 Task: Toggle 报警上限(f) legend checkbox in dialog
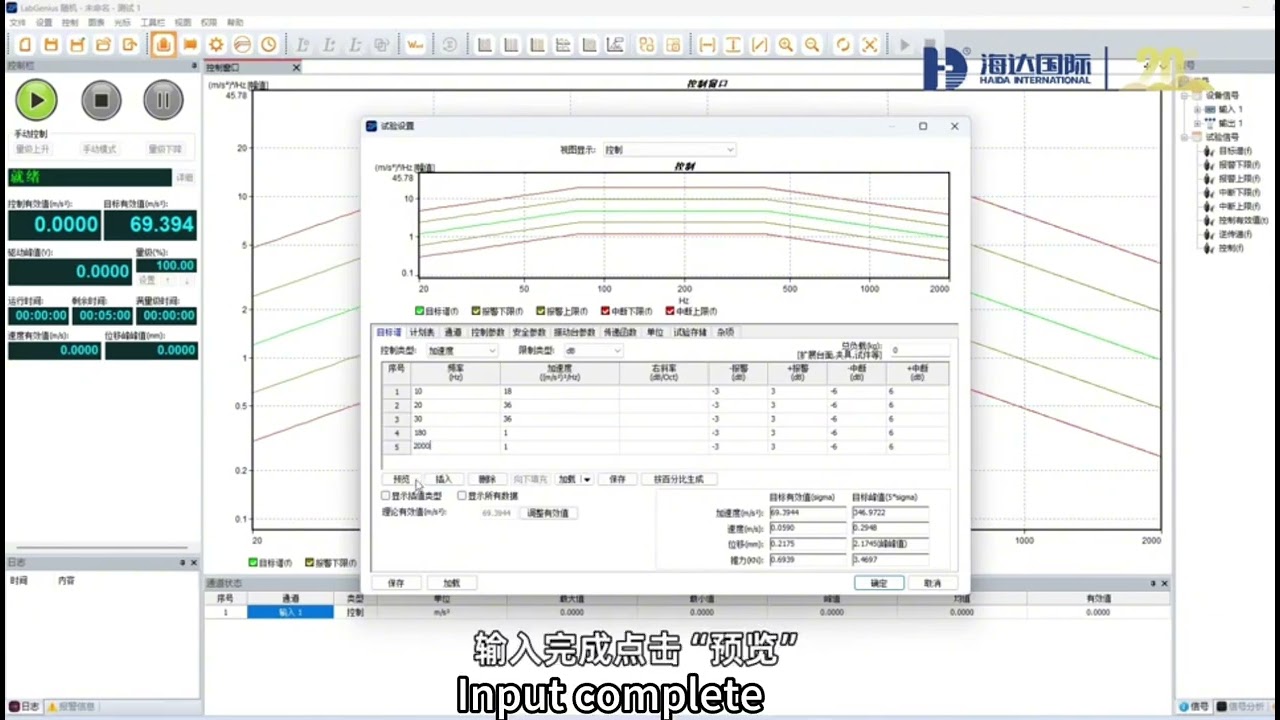click(x=541, y=311)
